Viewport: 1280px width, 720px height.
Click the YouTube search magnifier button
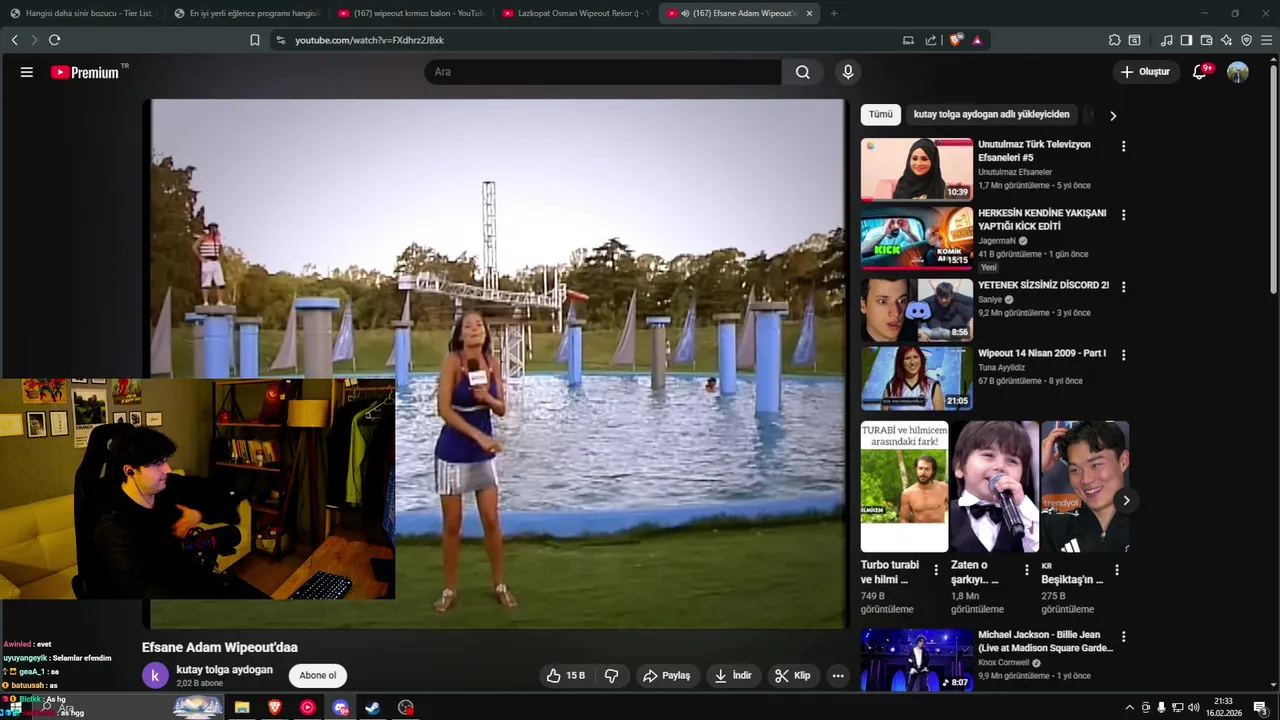(x=802, y=72)
